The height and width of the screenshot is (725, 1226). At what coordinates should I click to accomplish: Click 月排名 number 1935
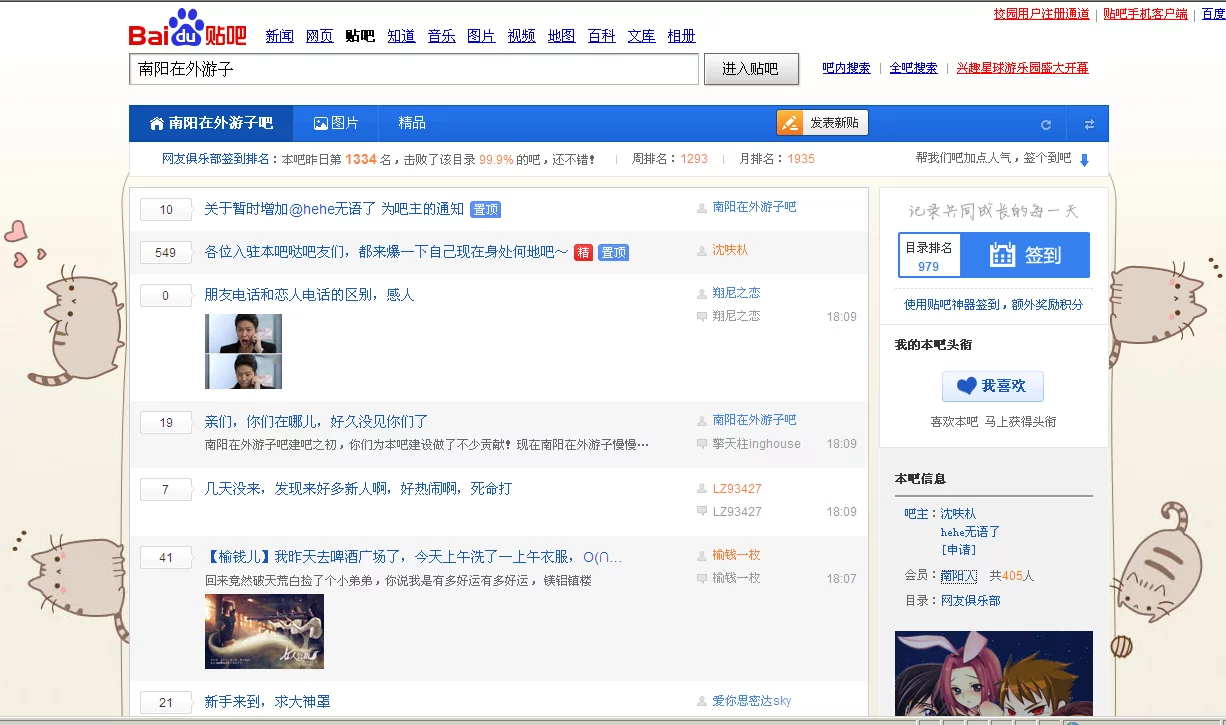pyautogui.click(x=801, y=159)
